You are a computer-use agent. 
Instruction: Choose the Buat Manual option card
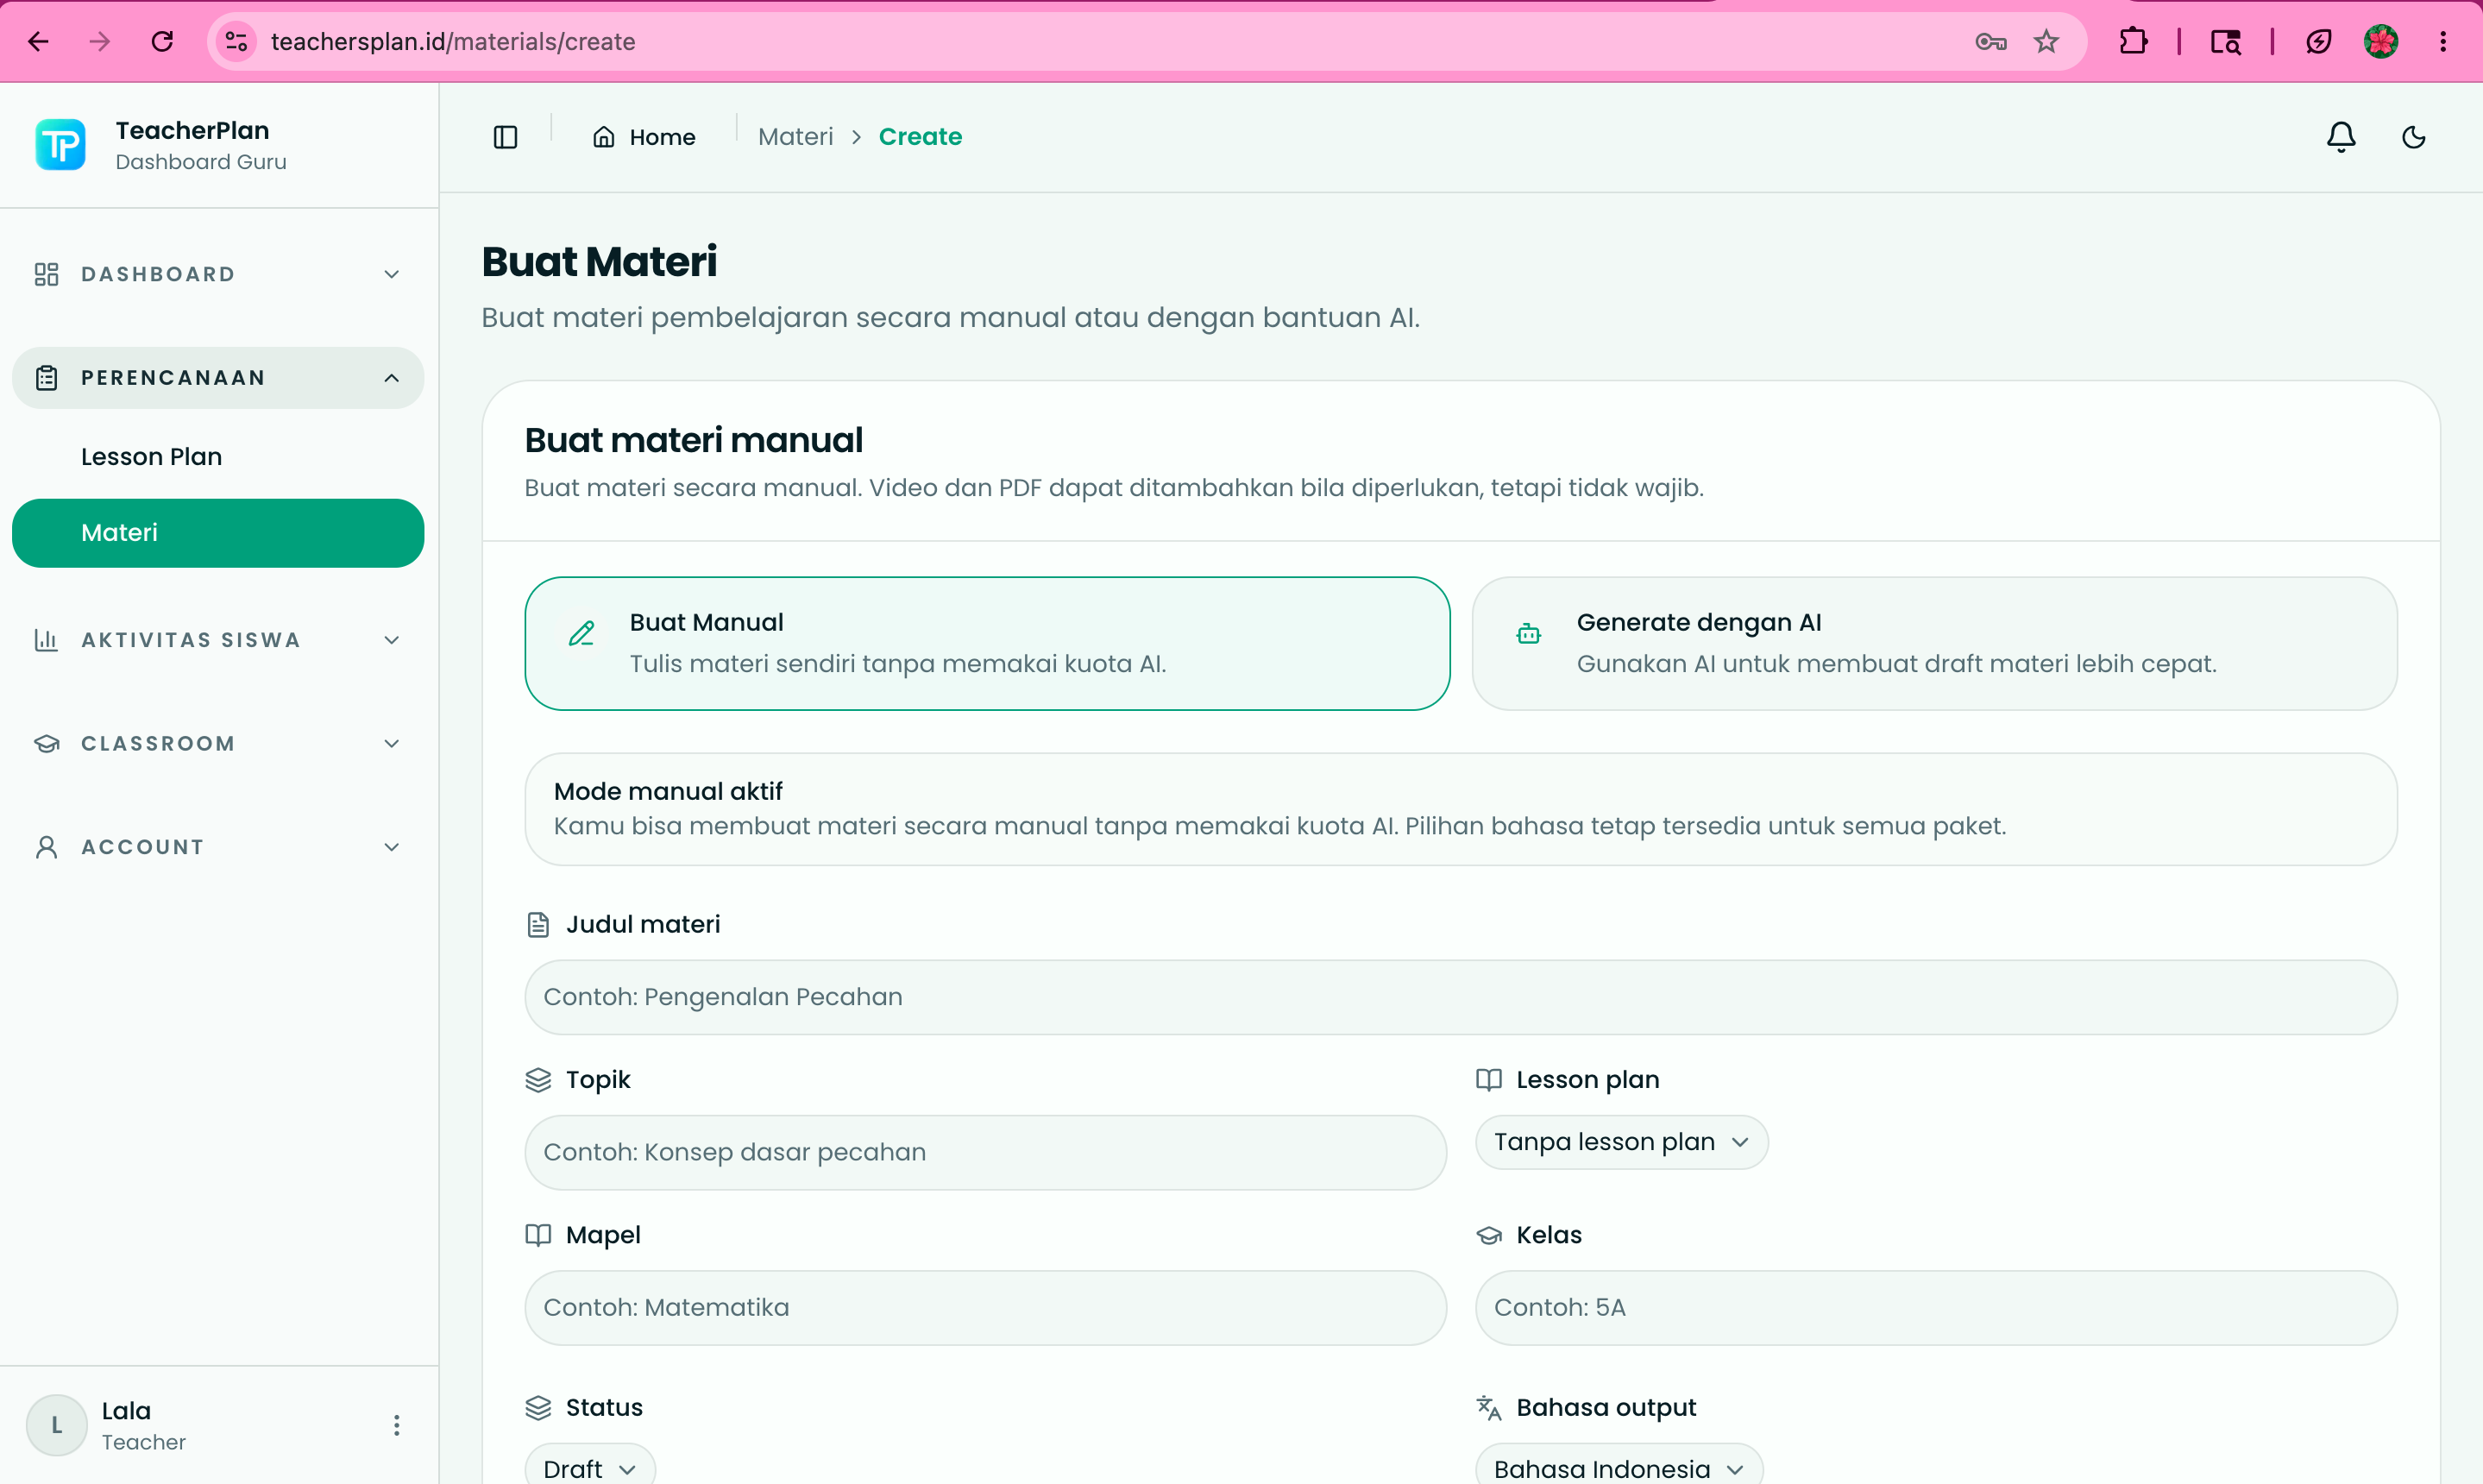click(x=987, y=643)
